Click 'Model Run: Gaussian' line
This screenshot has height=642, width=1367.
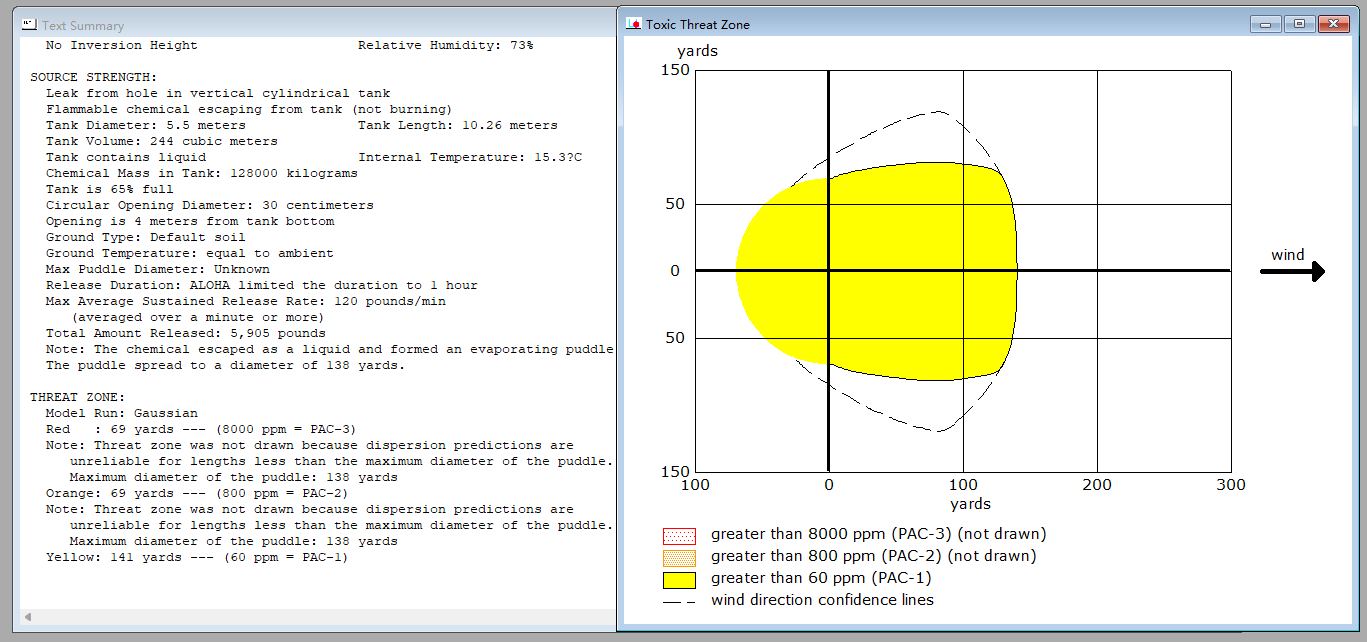pos(122,413)
